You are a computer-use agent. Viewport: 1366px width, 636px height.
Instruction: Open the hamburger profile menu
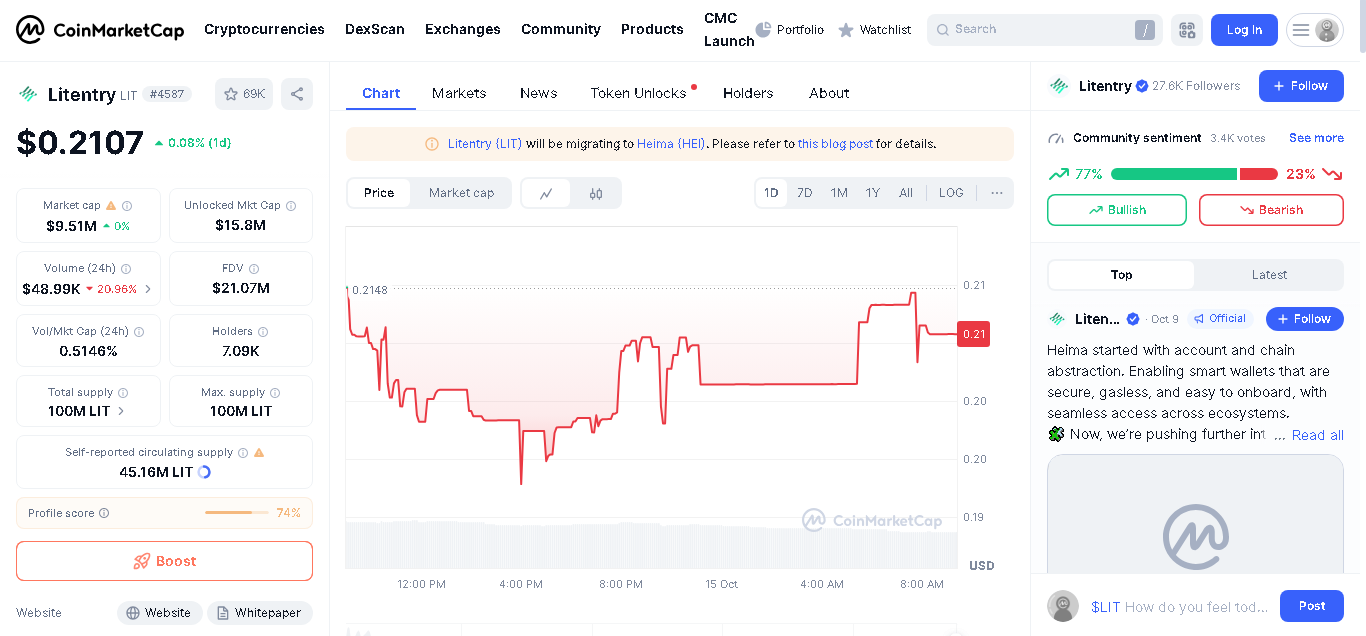coord(1314,30)
